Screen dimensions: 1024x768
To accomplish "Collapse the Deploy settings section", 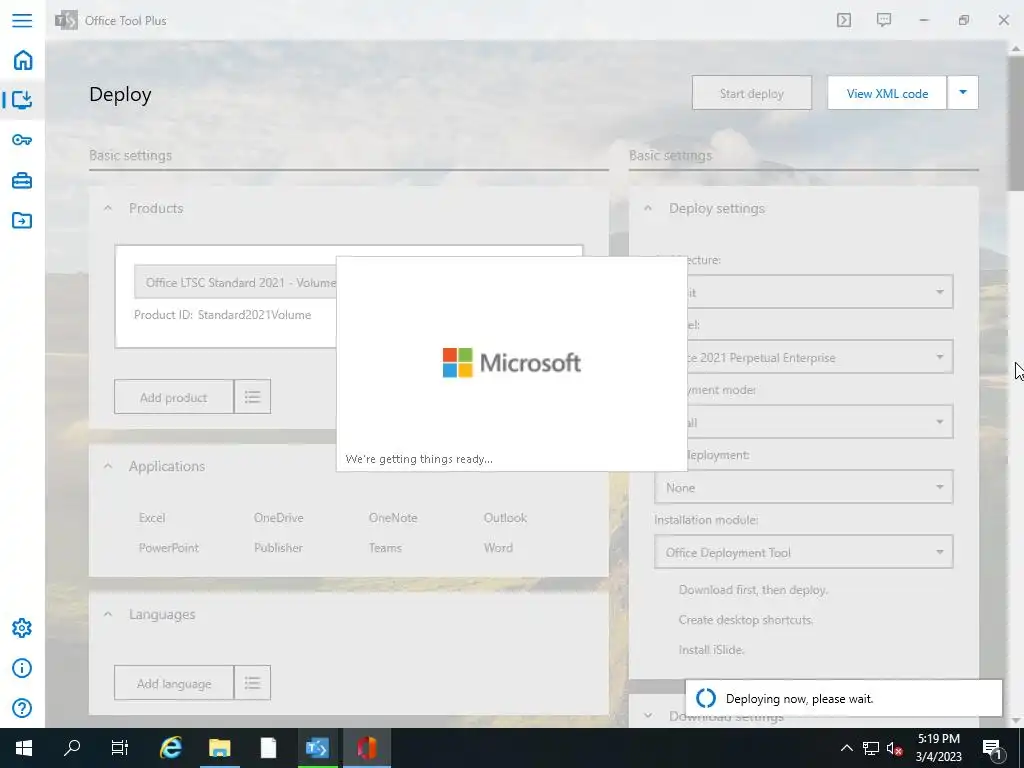I will [x=648, y=208].
